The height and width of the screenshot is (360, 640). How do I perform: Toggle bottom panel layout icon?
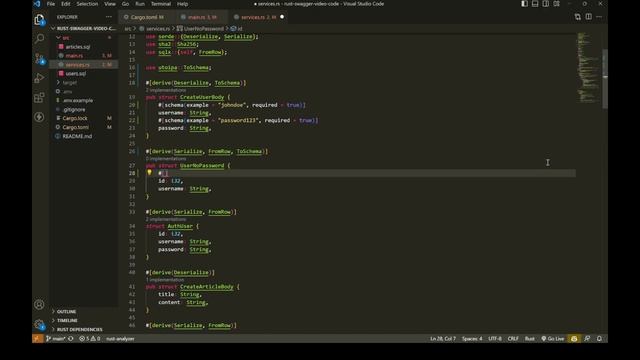tap(535, 4)
